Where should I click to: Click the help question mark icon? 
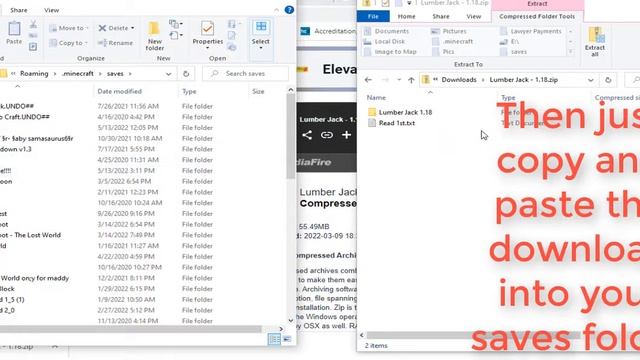tap(289, 10)
